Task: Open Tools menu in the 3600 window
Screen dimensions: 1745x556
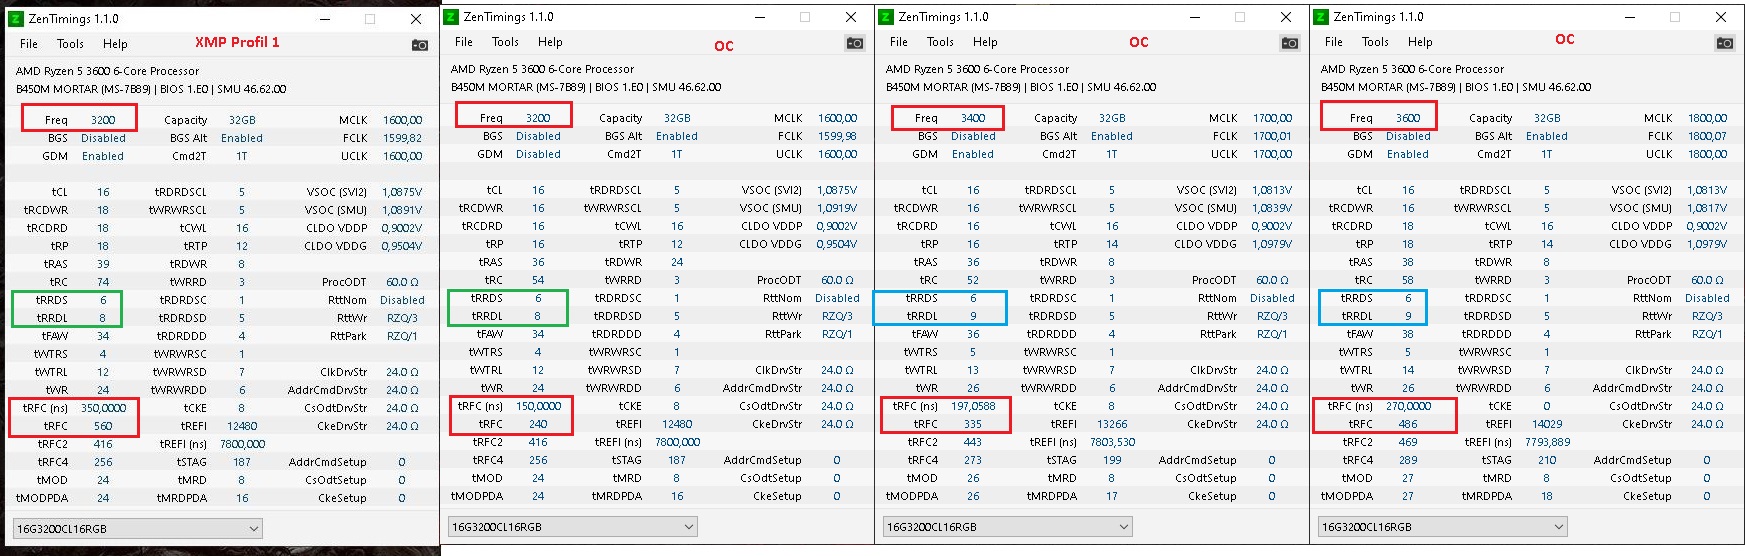Action: [1375, 42]
